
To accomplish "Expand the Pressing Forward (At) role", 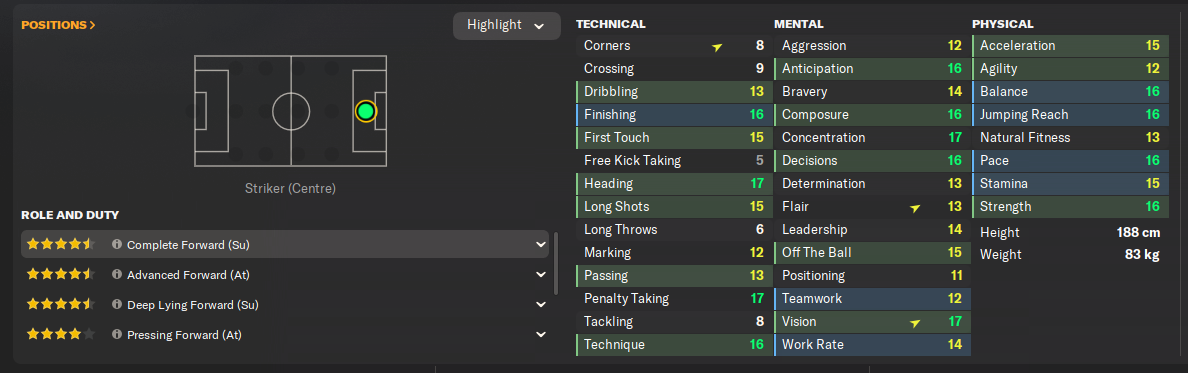I will pyautogui.click(x=541, y=334).
